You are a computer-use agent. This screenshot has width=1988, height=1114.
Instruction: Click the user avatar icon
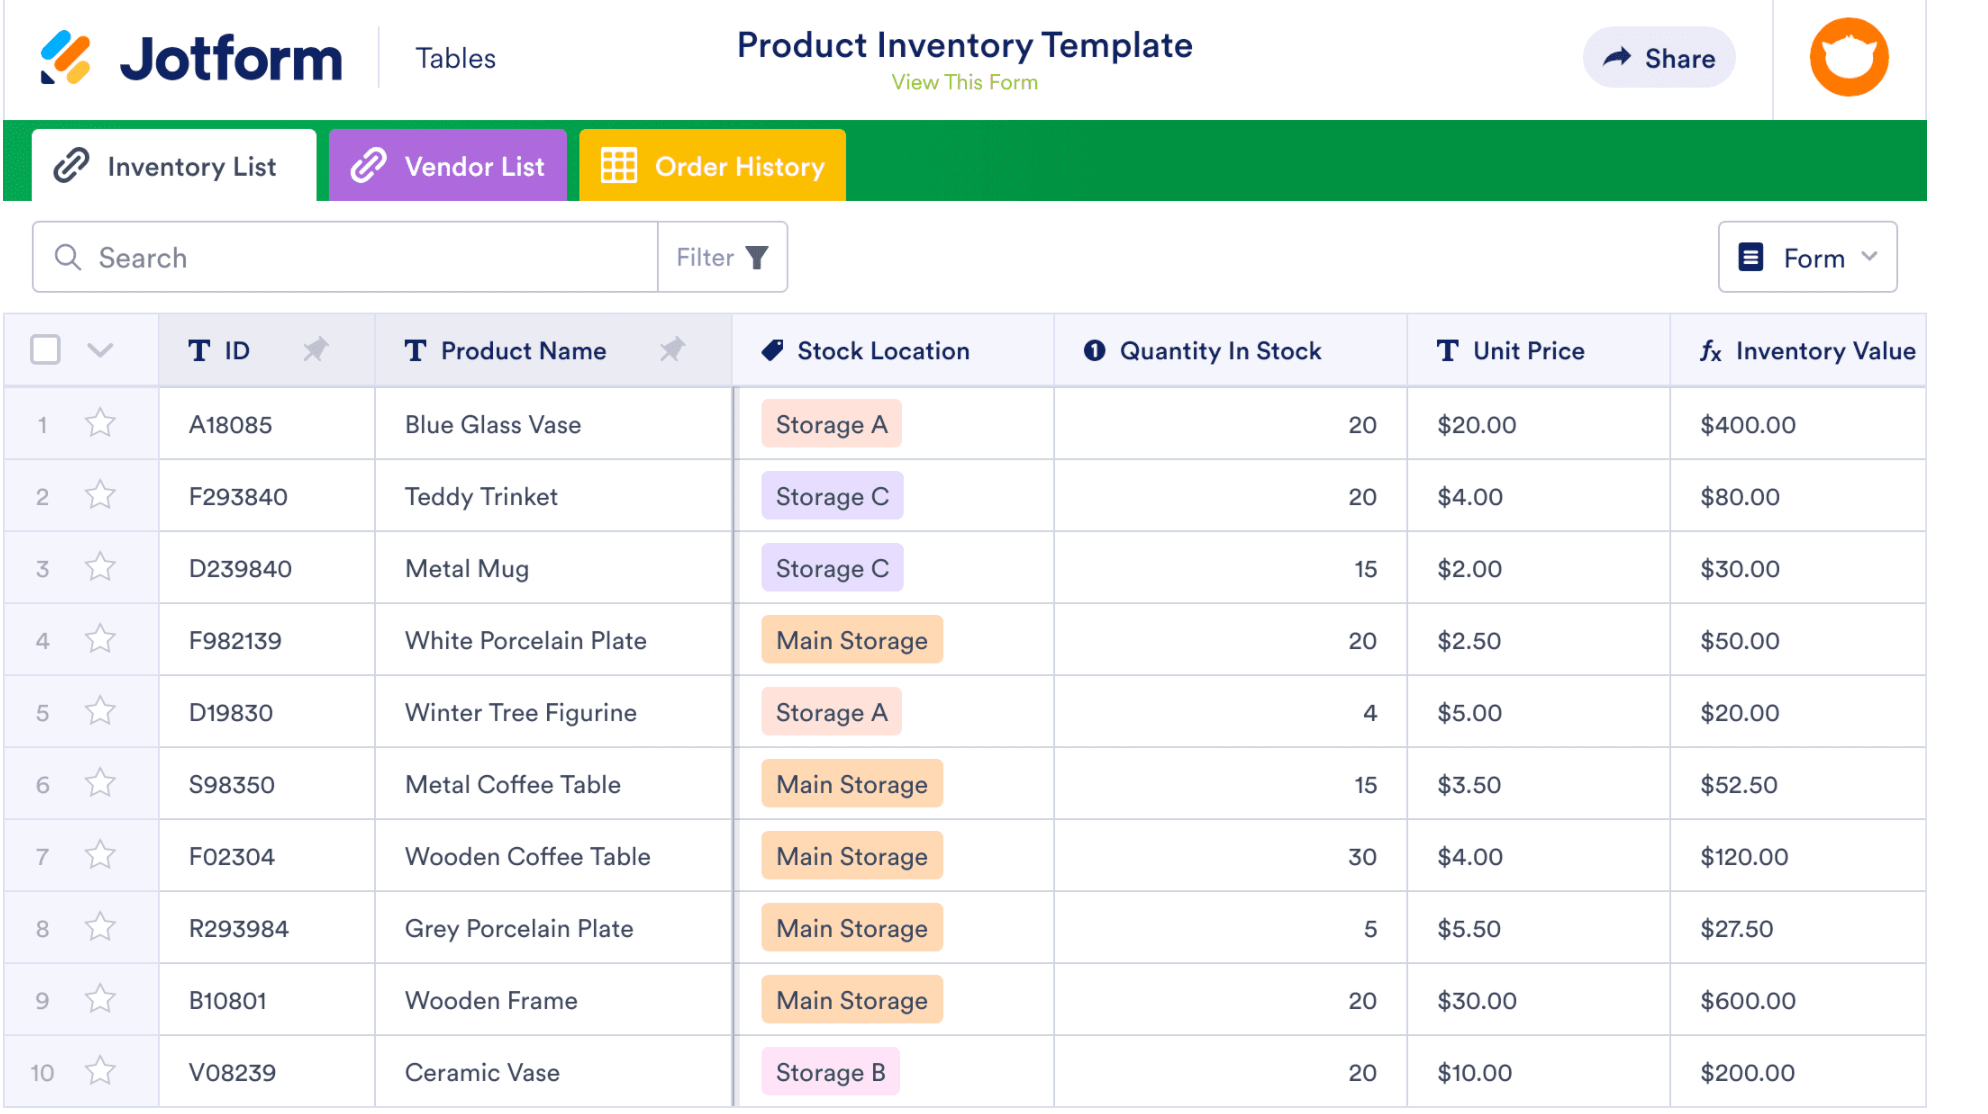(x=1848, y=58)
